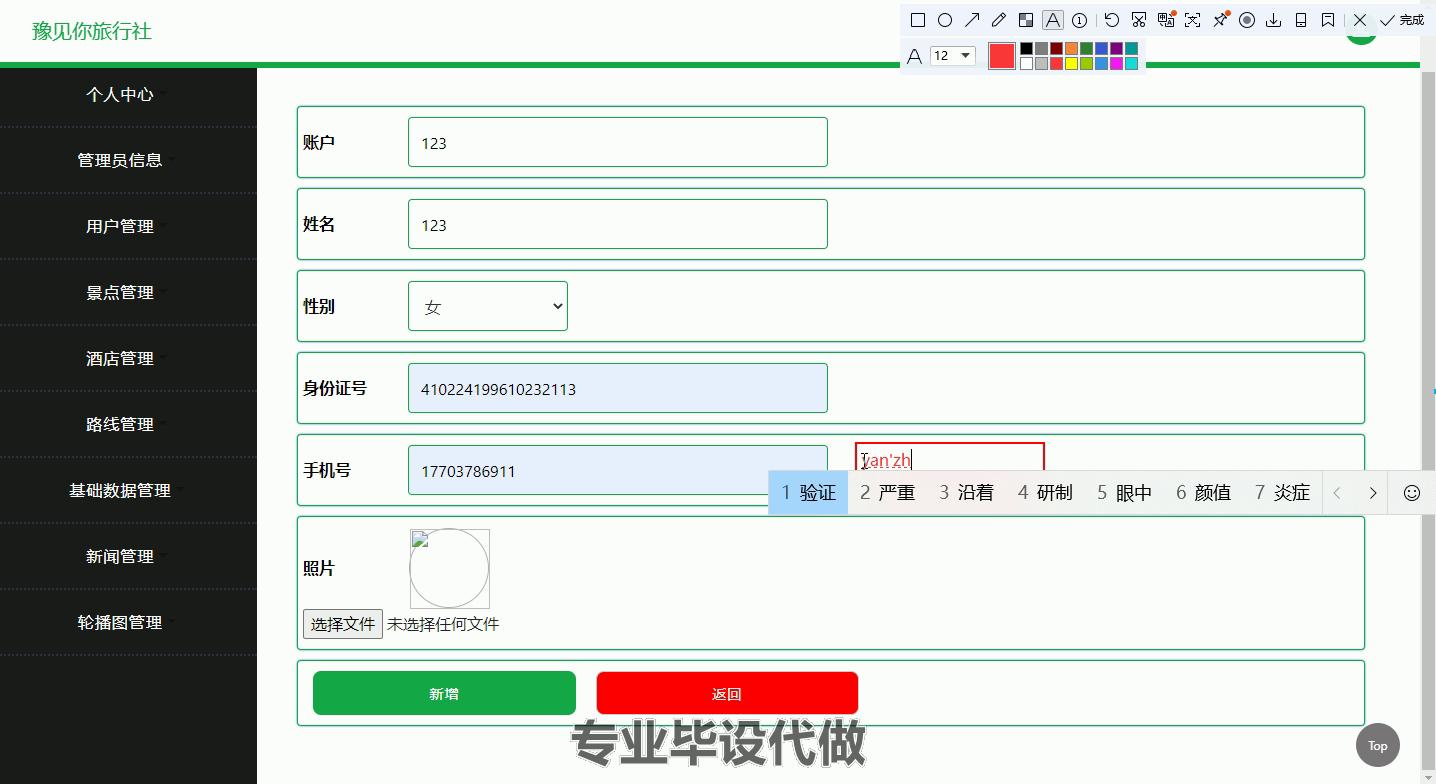1436x784 pixels.
Task: Choose IME candidate 4 研制
Action: coord(1045,492)
